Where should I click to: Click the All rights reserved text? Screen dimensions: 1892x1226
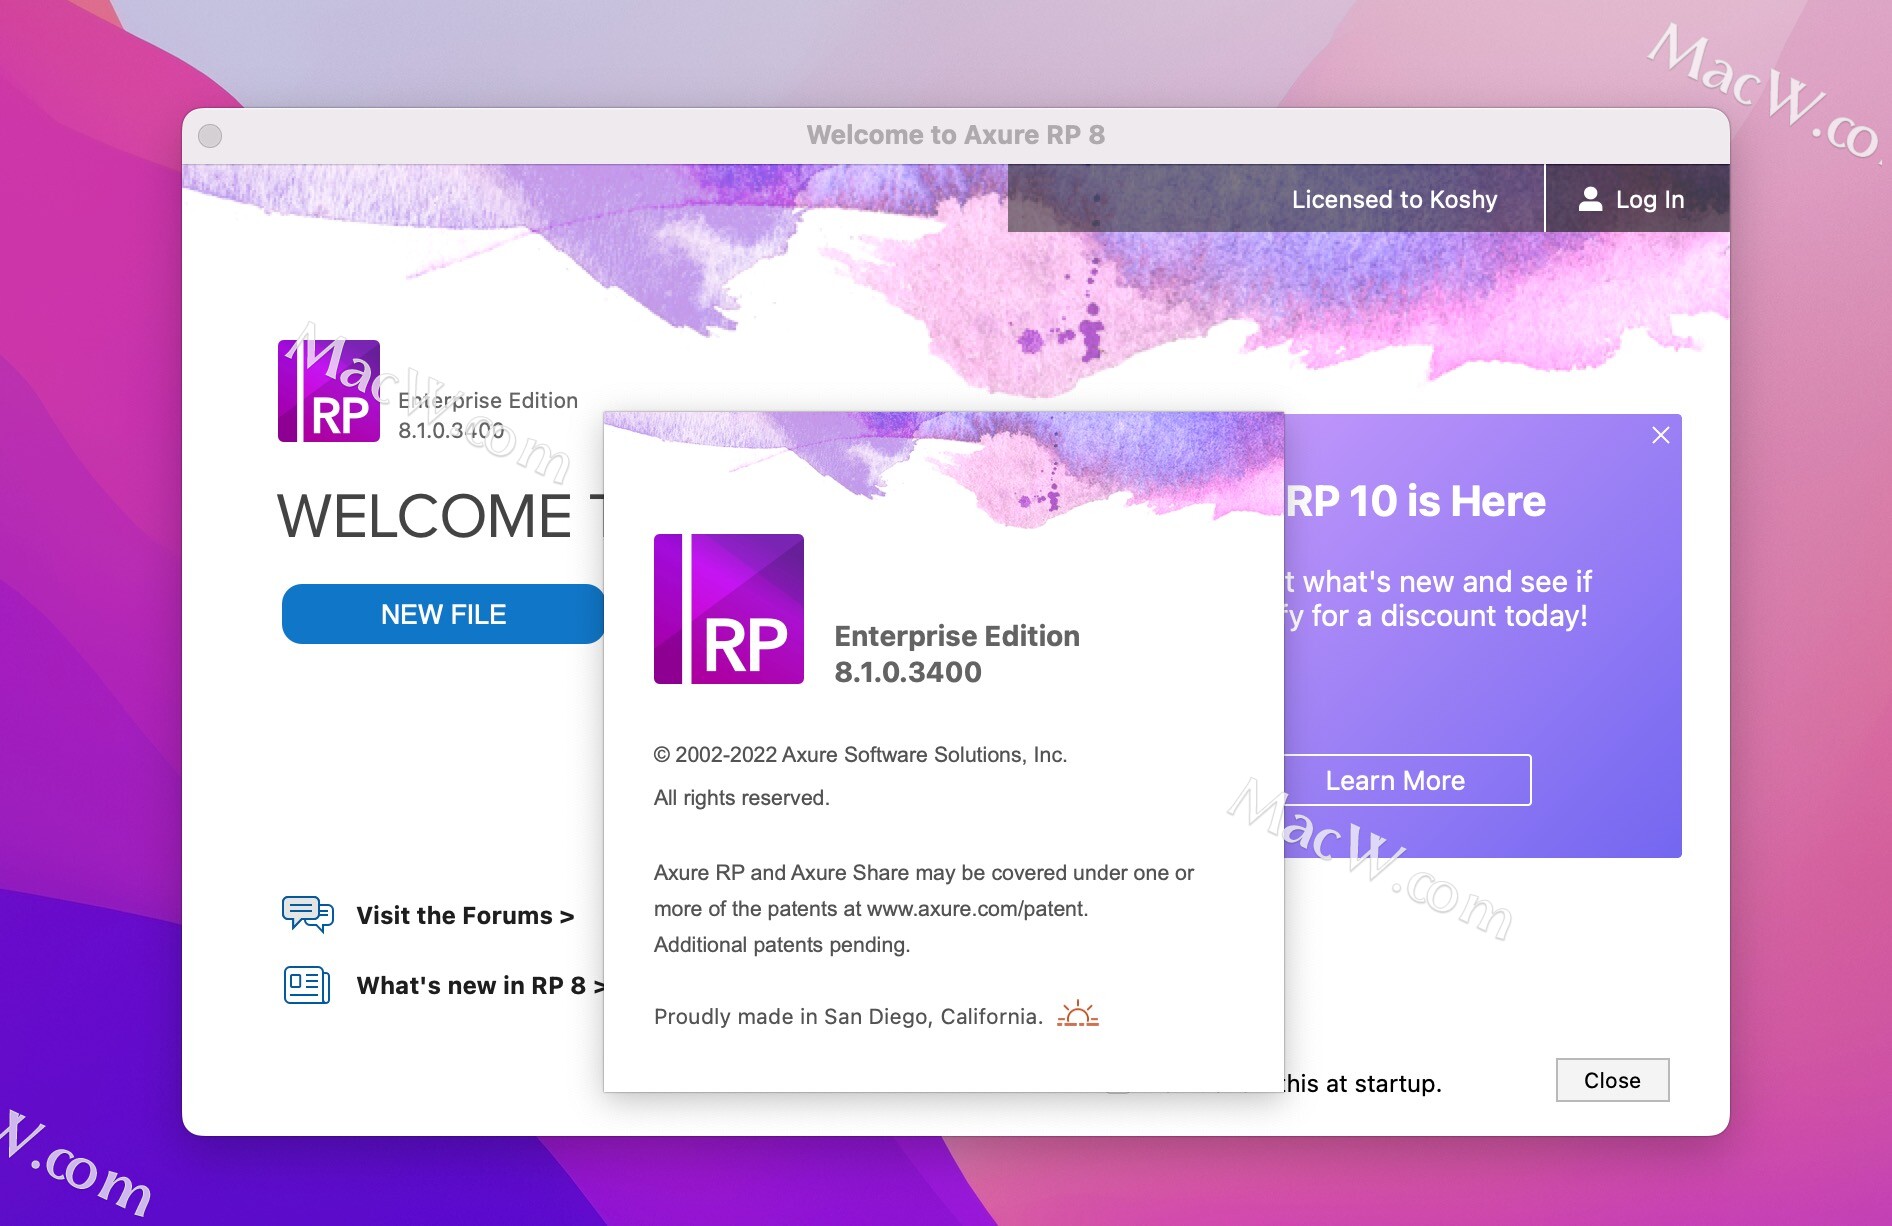pyautogui.click(x=742, y=798)
